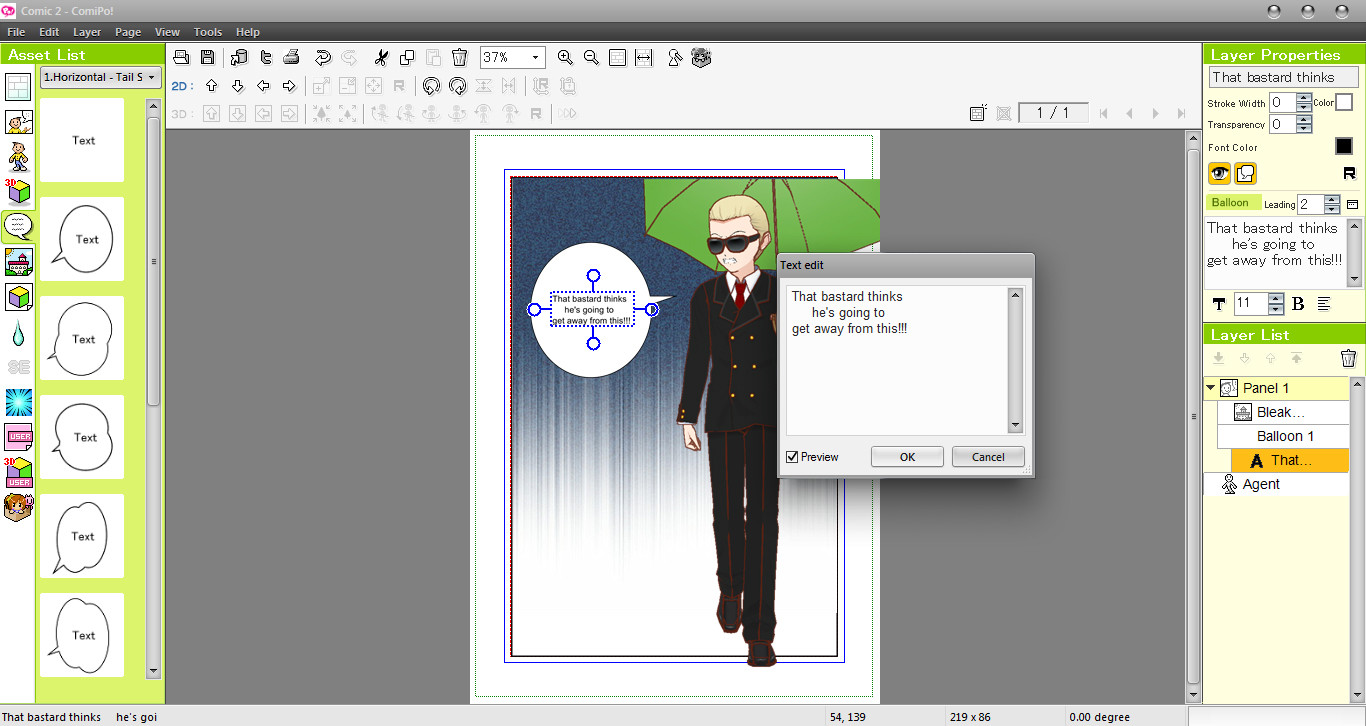Select the 3D item category in Asset List
The width and height of the screenshot is (1366, 726).
click(x=17, y=191)
